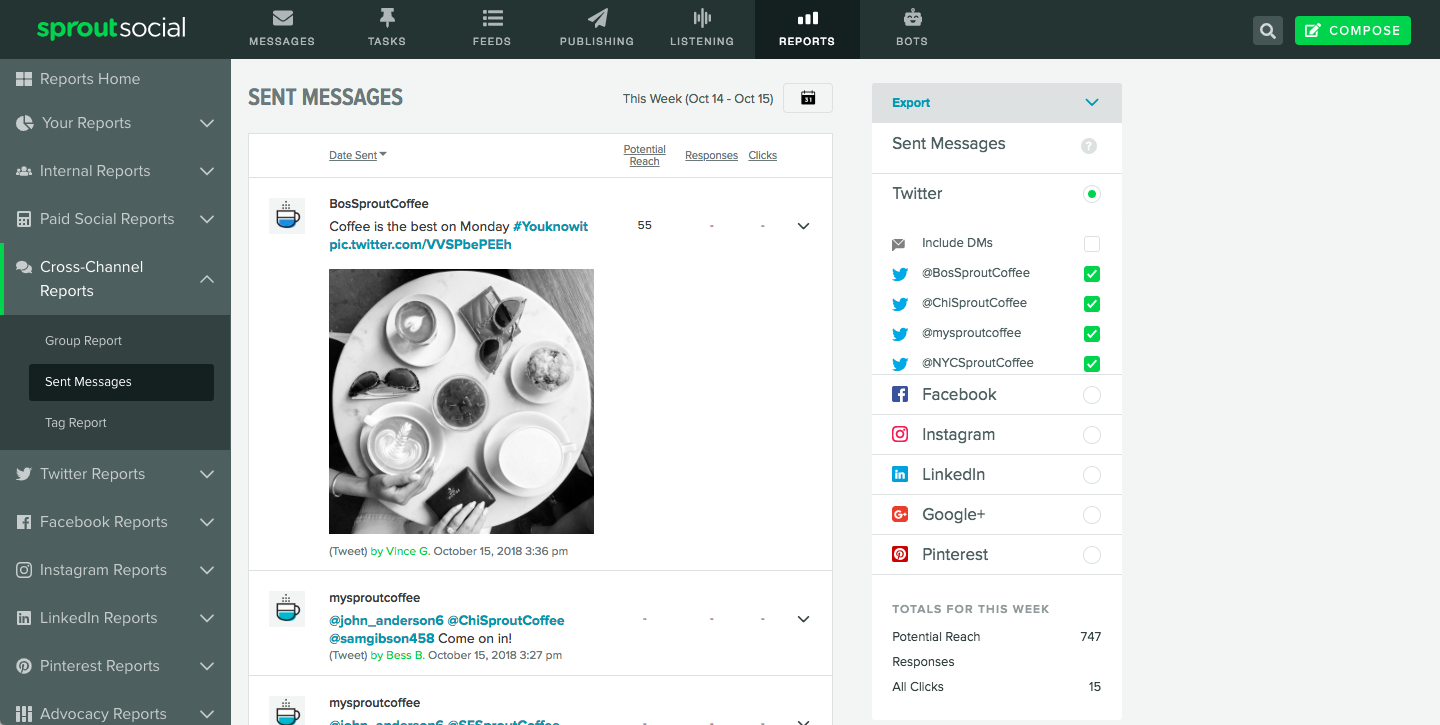Enable the Include DMs checkbox
Screen dimensions: 1440x725
1092,244
